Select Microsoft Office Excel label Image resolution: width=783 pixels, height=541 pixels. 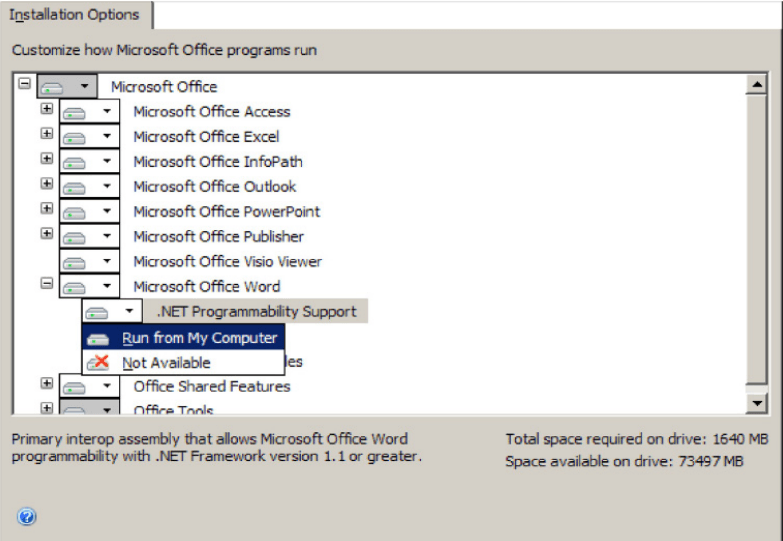coord(206,137)
